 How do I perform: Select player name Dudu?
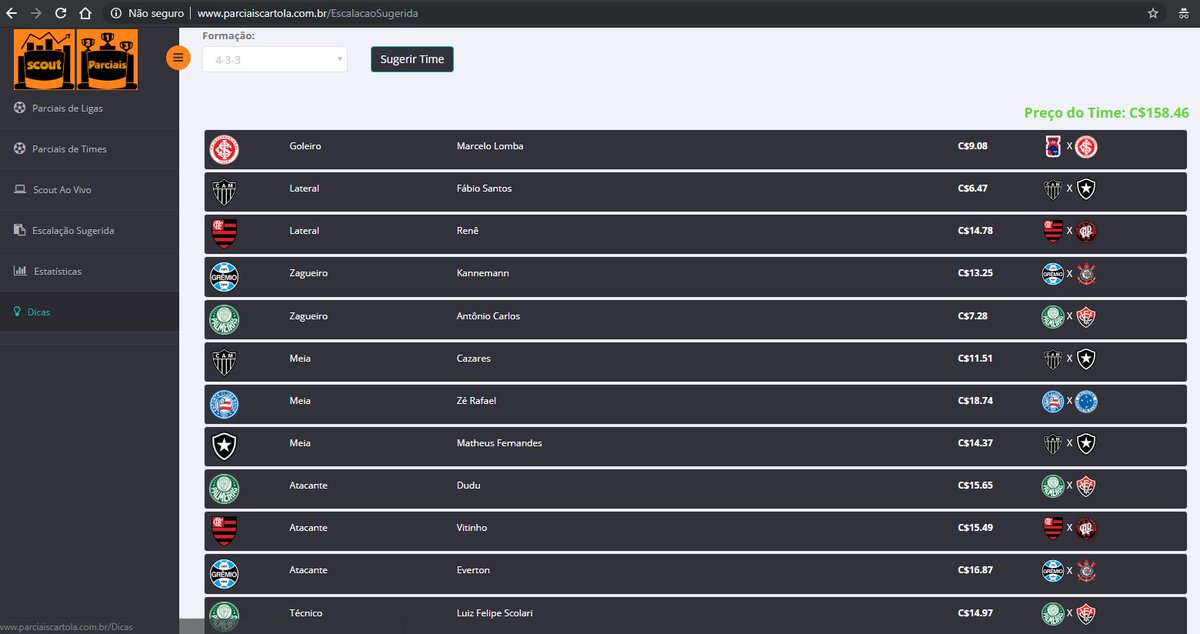point(468,485)
